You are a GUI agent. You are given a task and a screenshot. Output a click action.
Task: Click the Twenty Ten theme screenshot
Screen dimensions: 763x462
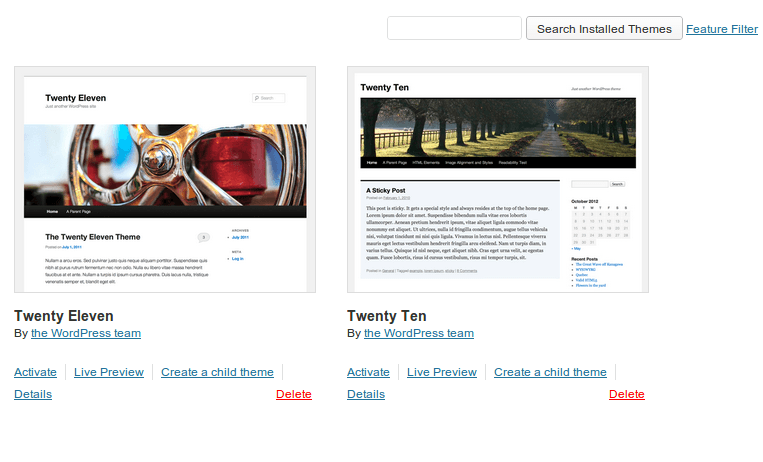coord(498,180)
